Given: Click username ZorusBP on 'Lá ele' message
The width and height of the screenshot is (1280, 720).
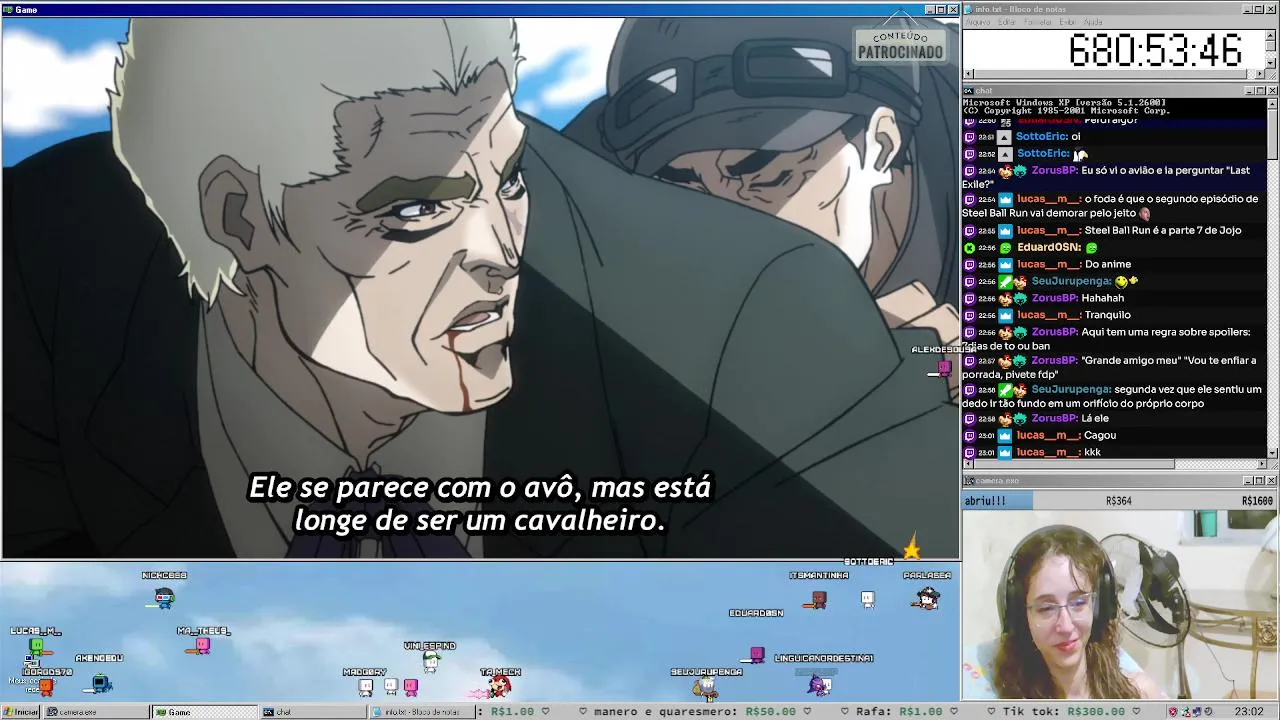Looking at the screenshot, I should 1054,418.
